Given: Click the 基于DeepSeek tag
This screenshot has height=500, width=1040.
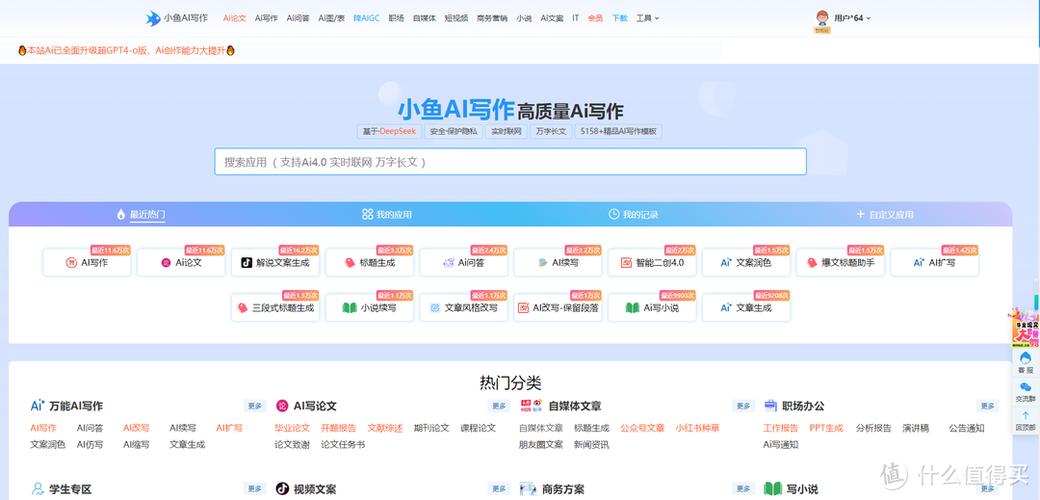Looking at the screenshot, I should click(x=389, y=131).
